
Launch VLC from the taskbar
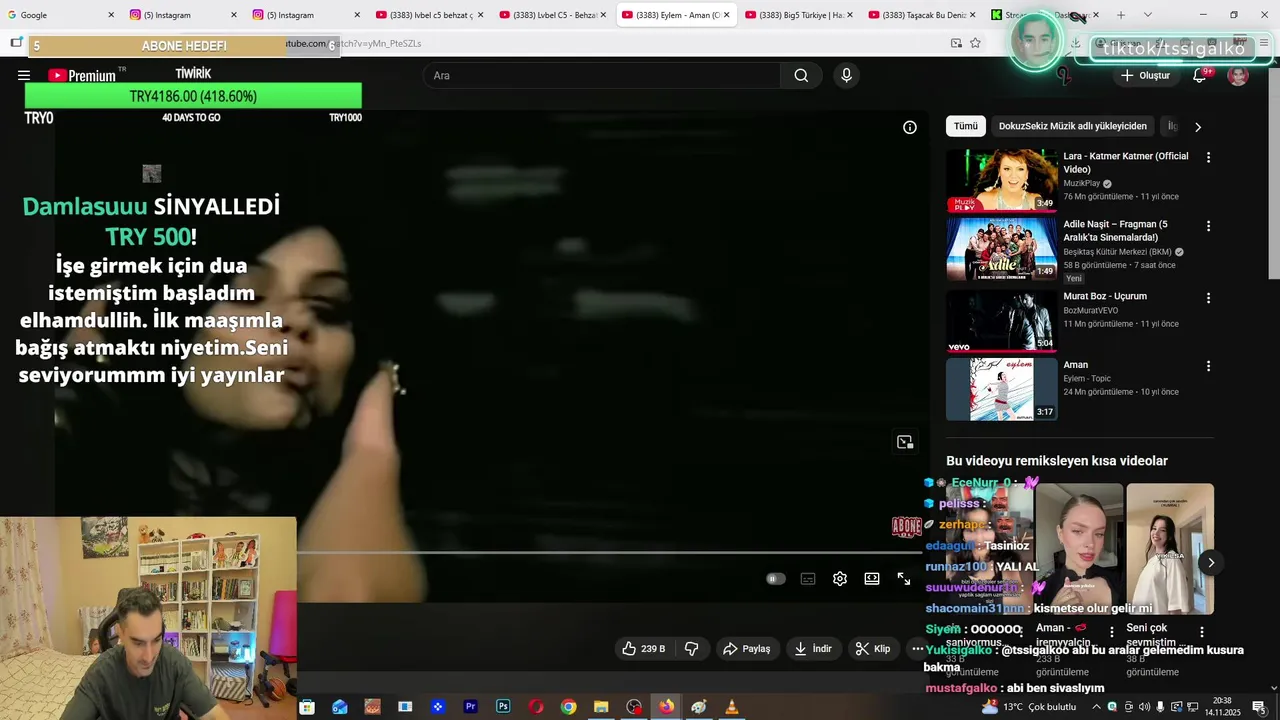(x=732, y=707)
